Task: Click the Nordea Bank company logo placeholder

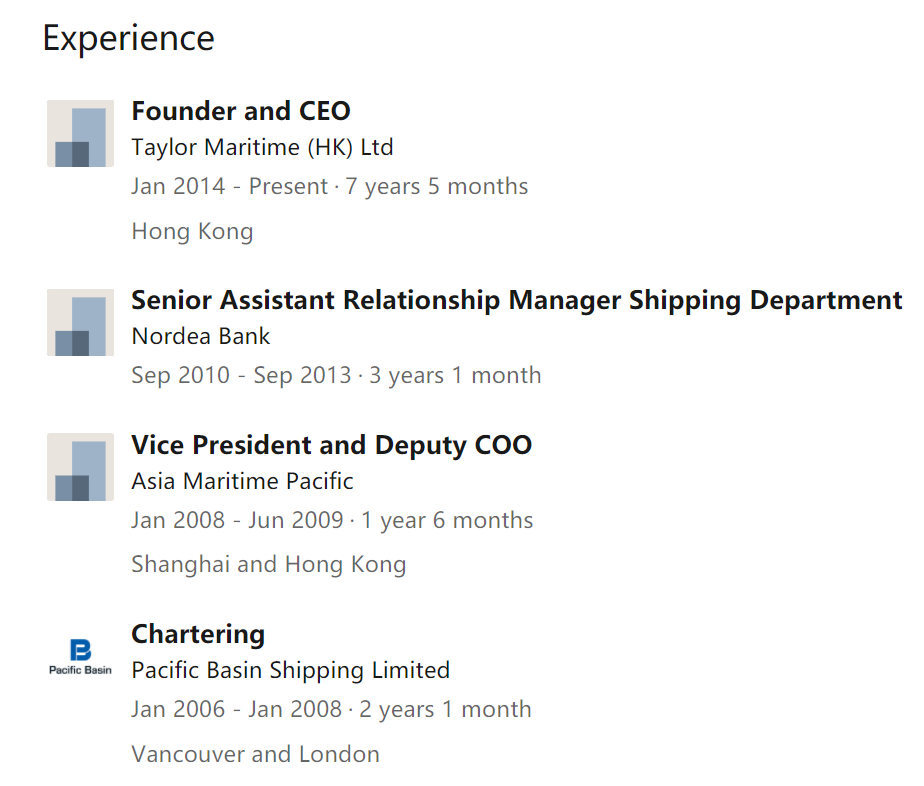Action: [80, 322]
